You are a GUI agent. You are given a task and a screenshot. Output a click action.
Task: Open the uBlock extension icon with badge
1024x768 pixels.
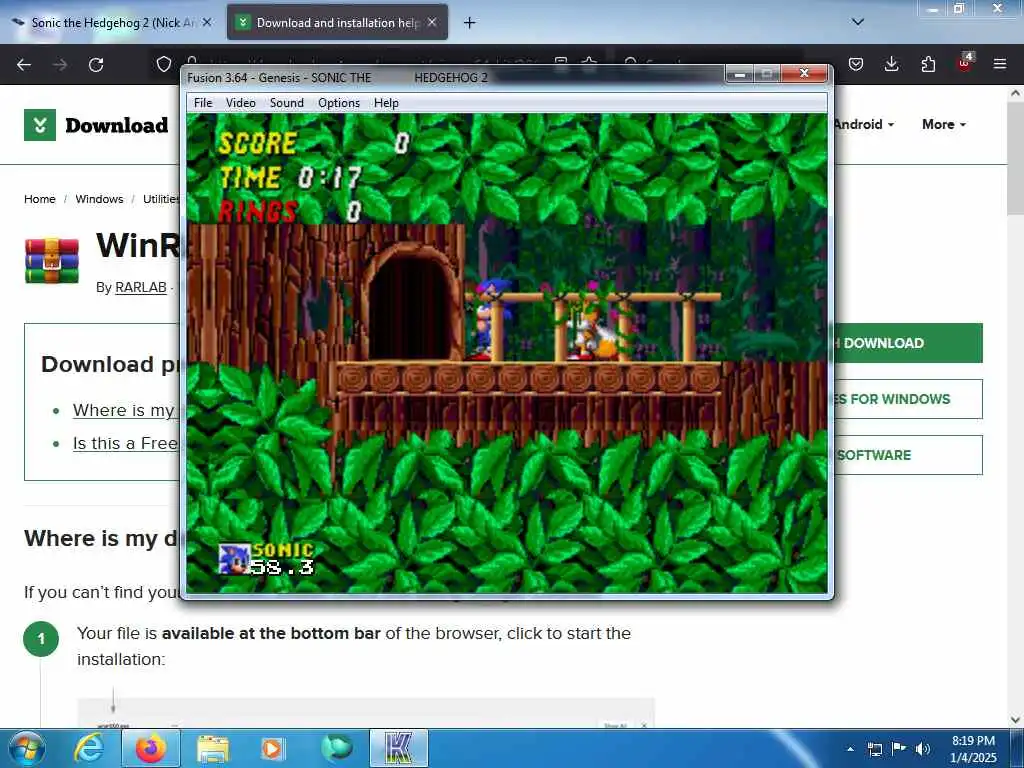click(x=965, y=63)
